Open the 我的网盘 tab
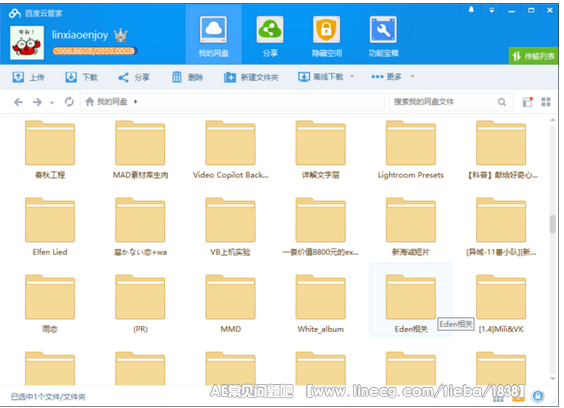 click(x=214, y=36)
